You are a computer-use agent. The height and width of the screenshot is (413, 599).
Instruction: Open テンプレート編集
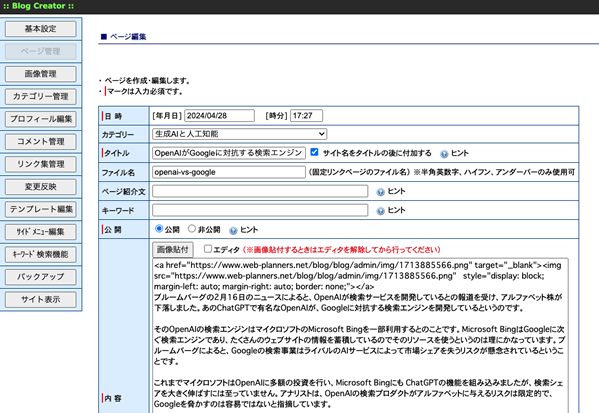tap(40, 209)
